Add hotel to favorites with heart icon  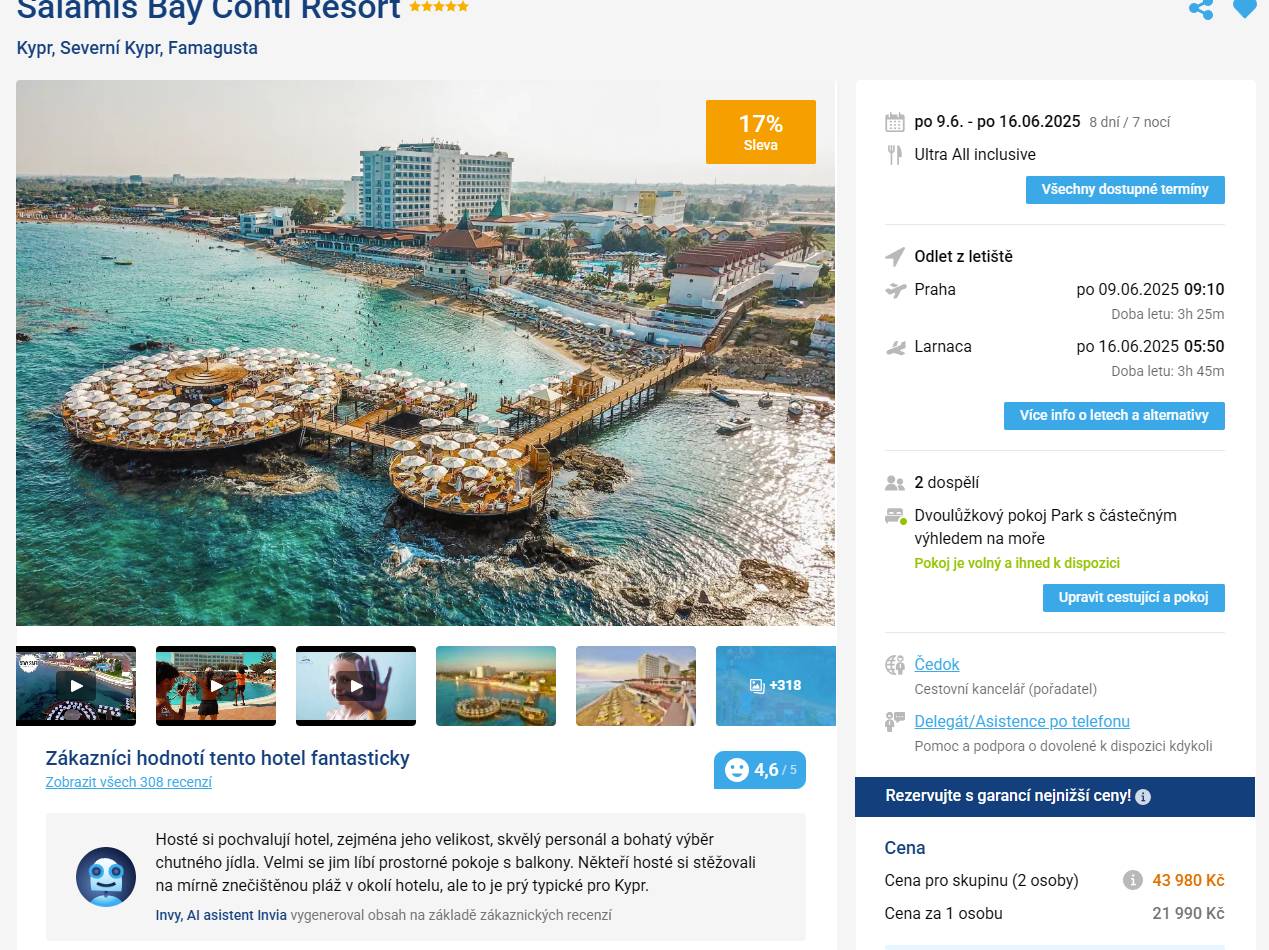tap(1244, 9)
